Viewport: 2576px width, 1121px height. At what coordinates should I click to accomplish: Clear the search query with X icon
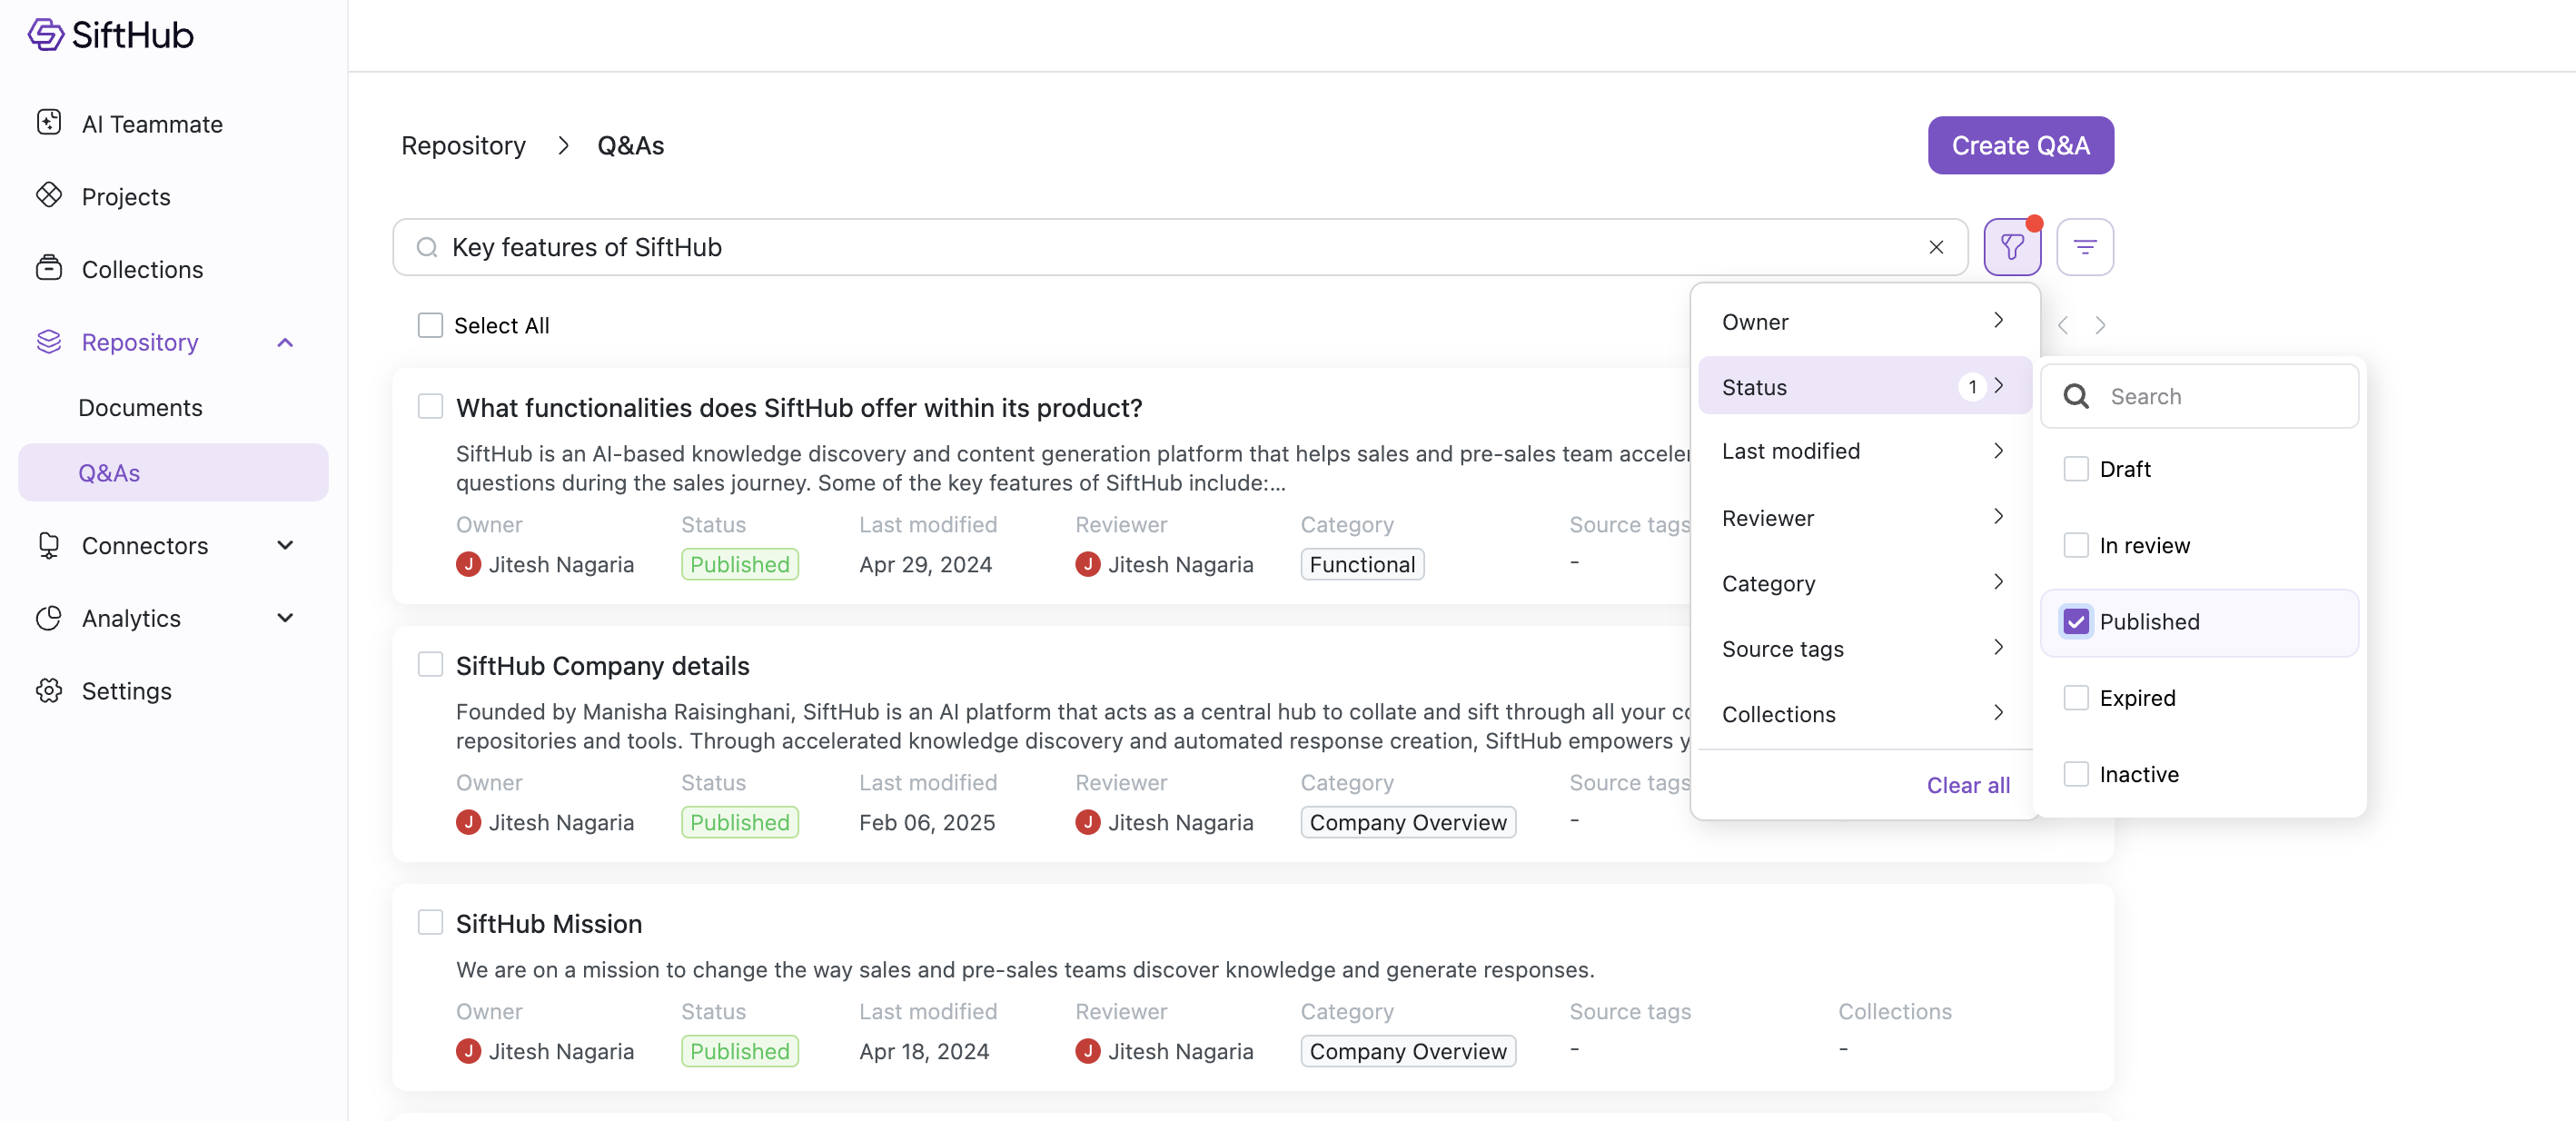pyautogui.click(x=1936, y=247)
